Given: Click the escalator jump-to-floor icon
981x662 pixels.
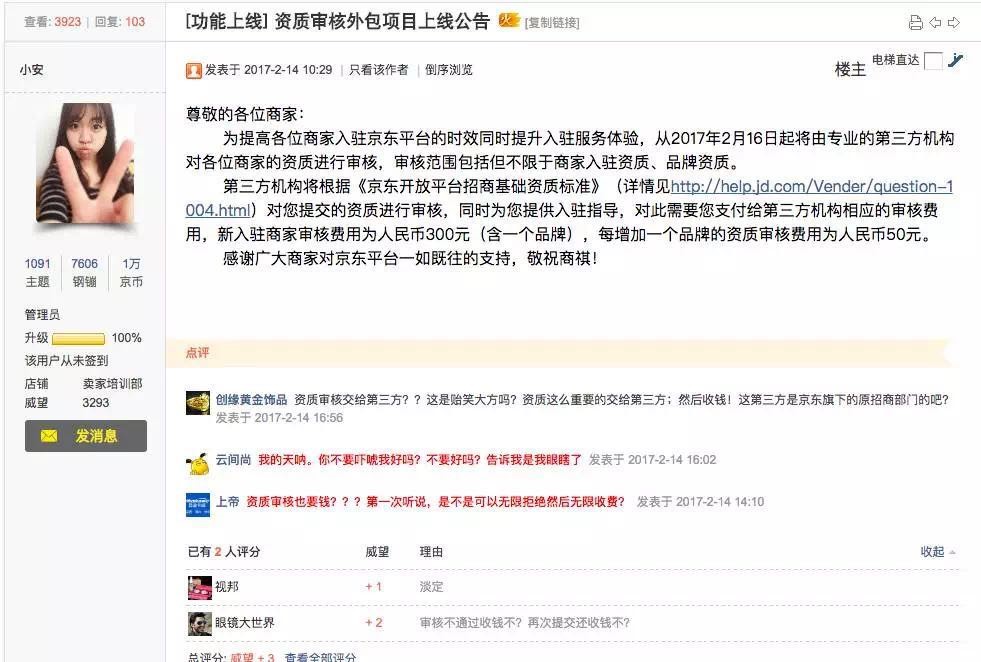Looking at the screenshot, I should point(955,60).
